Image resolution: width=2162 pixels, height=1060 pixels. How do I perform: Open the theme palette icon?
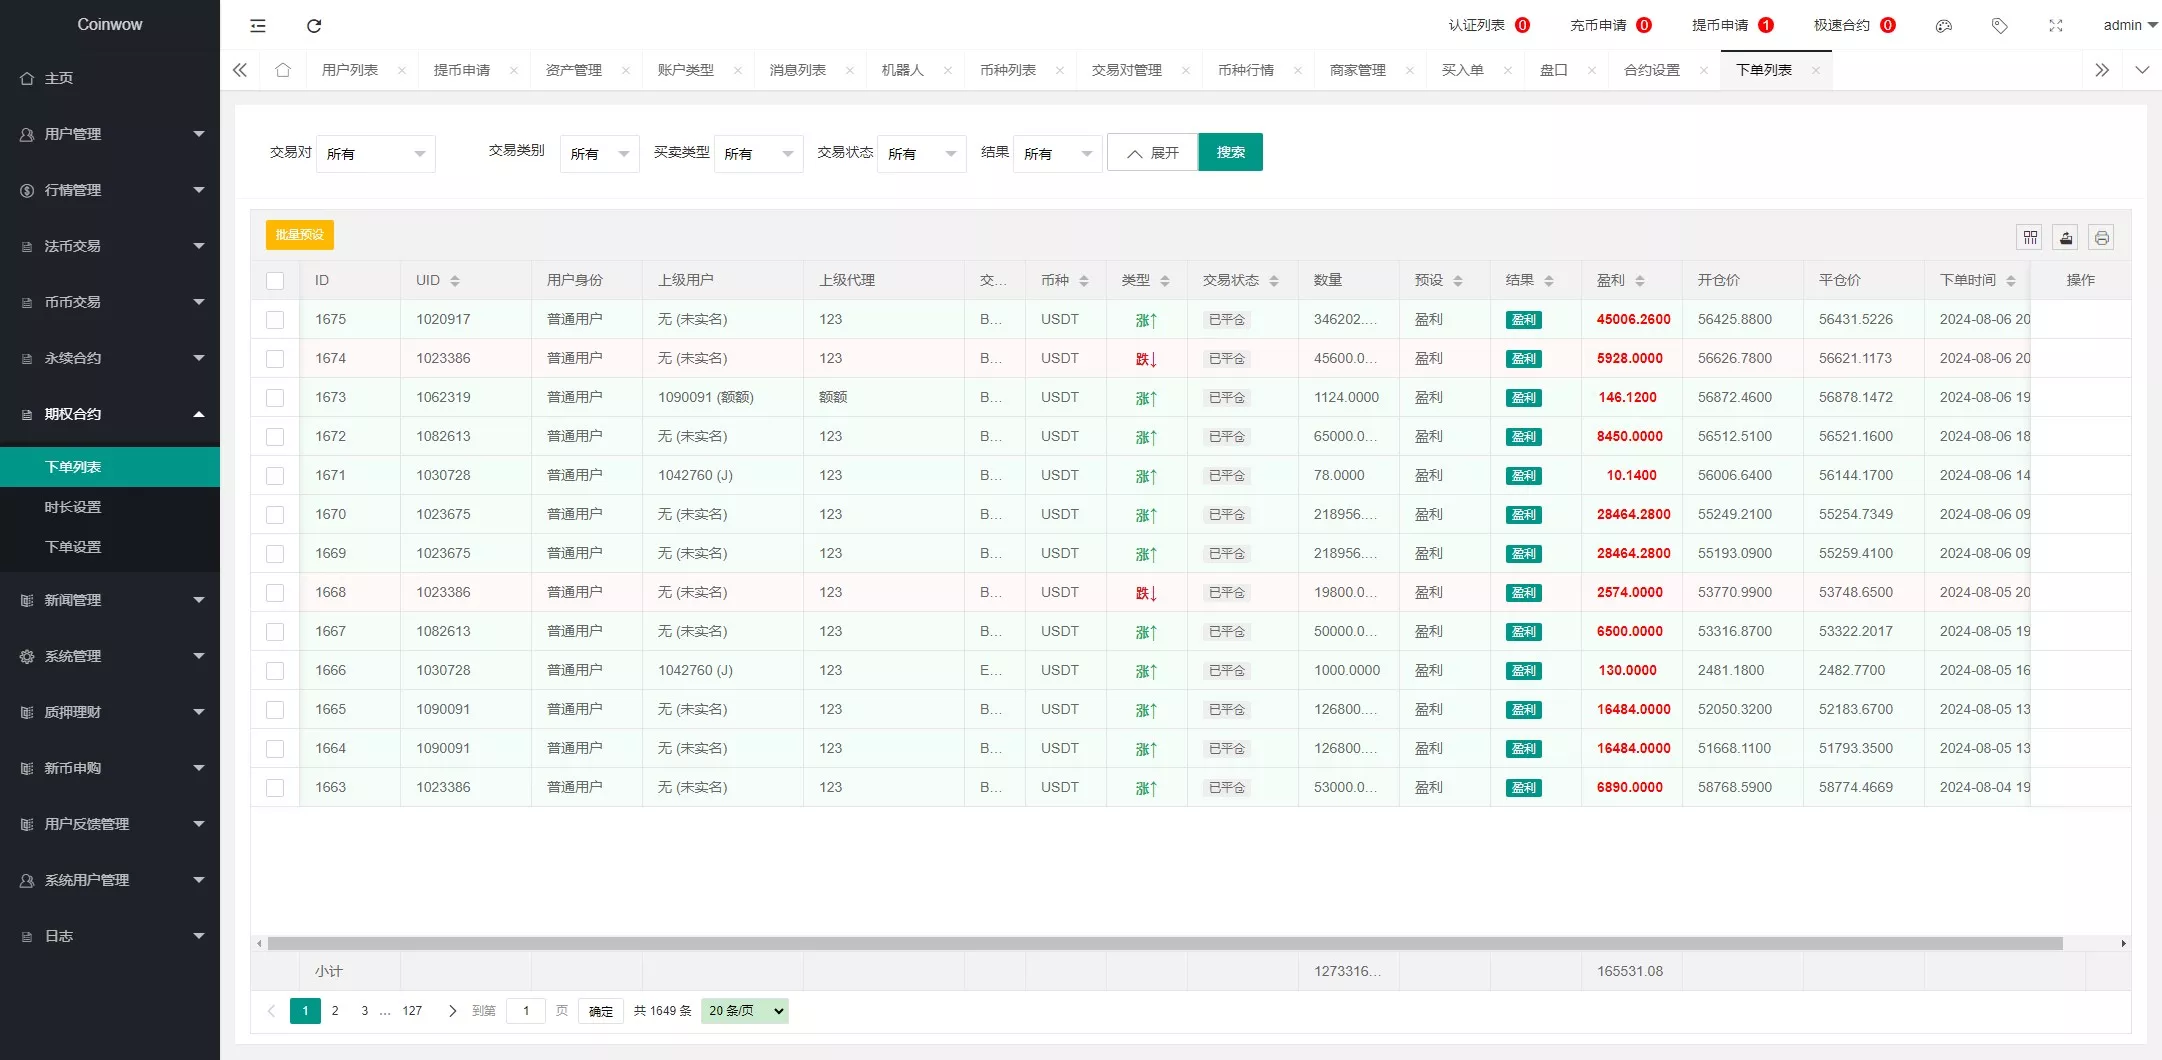tap(1943, 26)
